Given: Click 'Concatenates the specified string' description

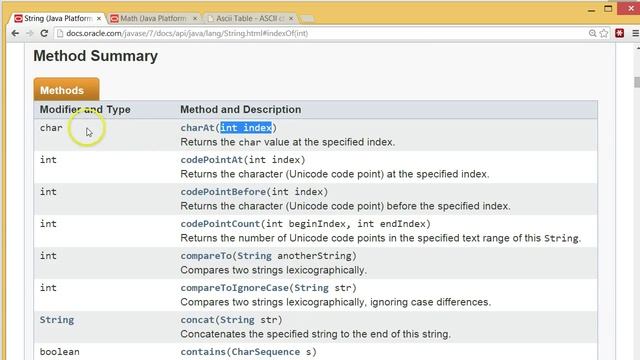Looking at the screenshot, I should [x=315, y=334].
